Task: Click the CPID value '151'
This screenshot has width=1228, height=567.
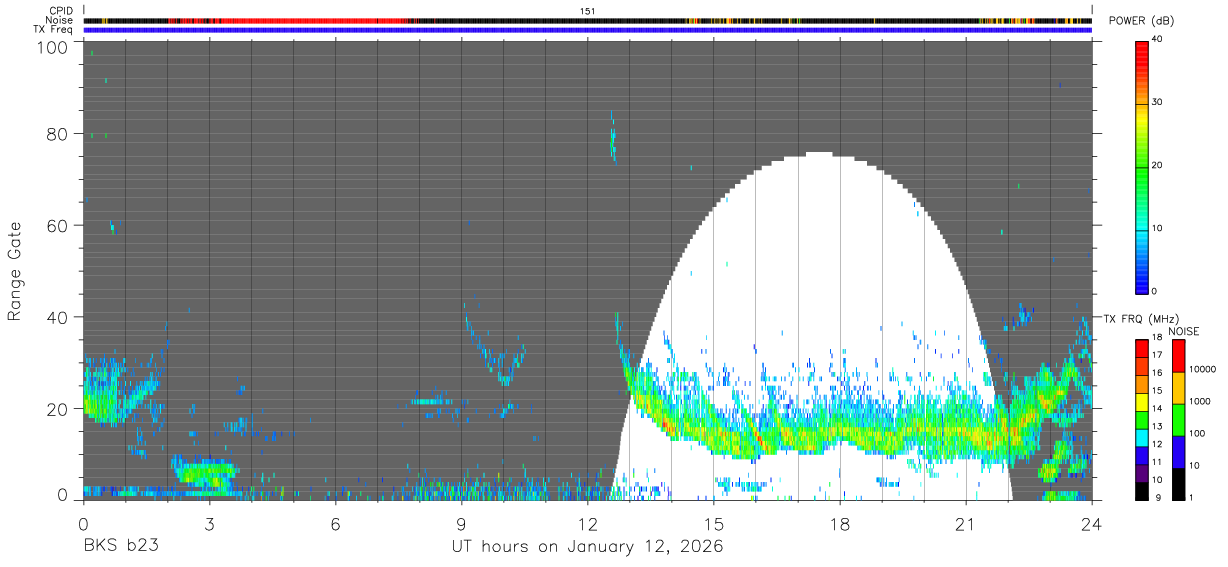Action: point(588,11)
